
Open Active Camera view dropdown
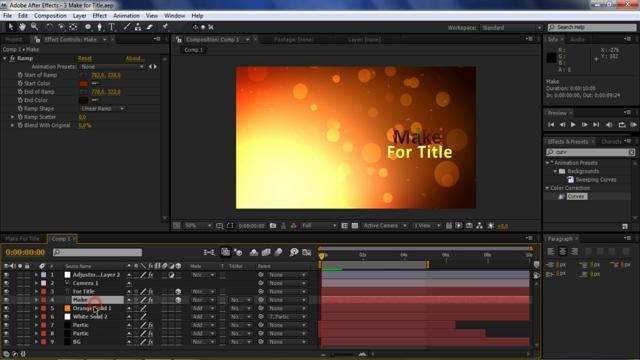385,226
